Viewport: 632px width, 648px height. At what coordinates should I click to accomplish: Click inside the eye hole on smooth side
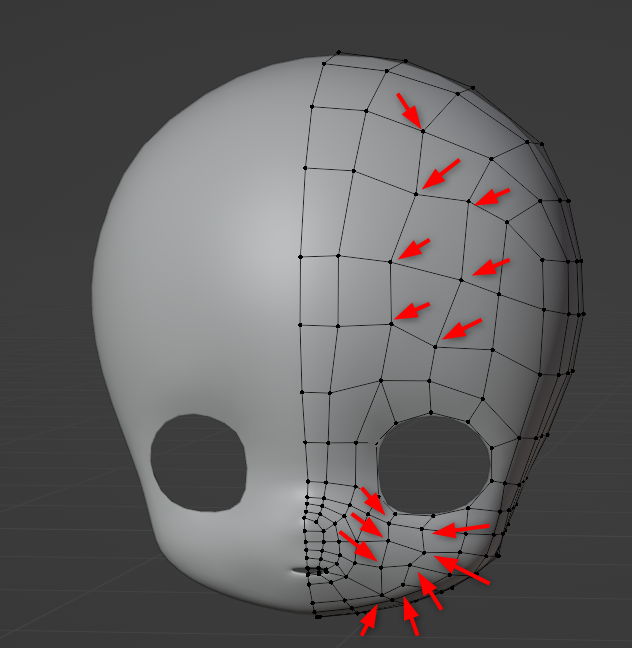198,462
